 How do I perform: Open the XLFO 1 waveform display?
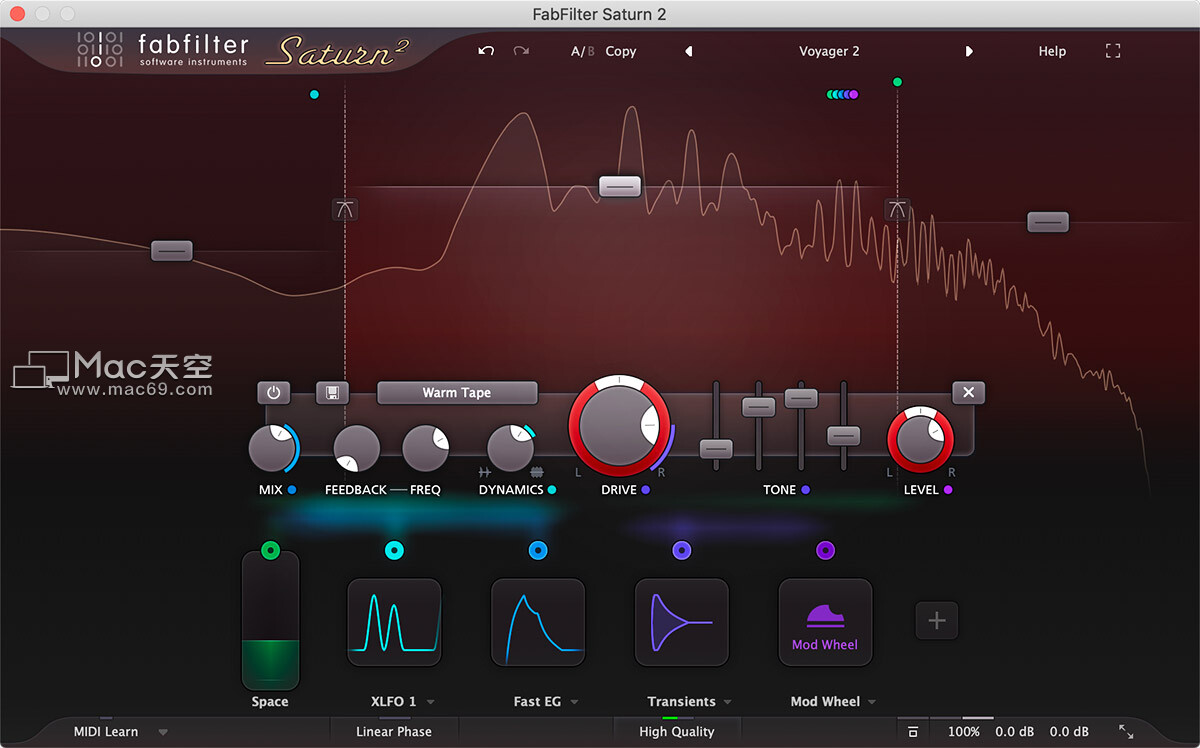394,622
